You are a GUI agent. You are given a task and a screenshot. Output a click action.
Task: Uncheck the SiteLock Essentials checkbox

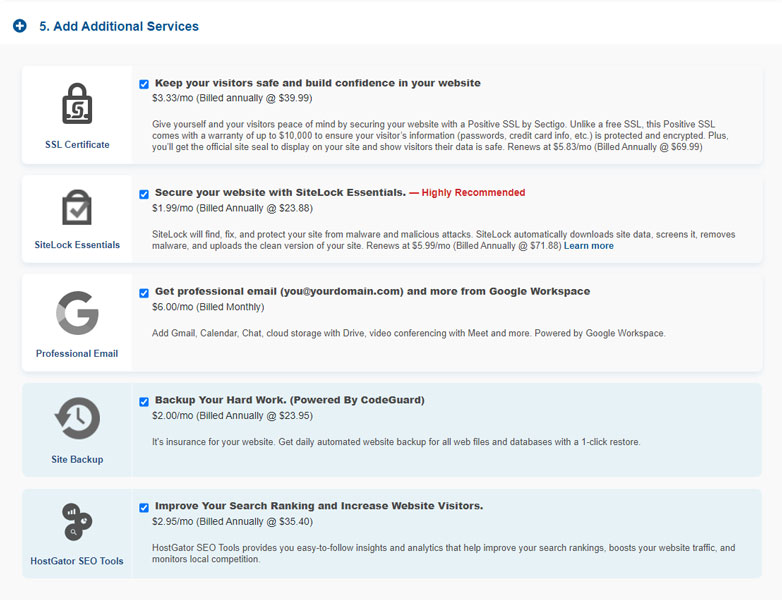(x=144, y=194)
